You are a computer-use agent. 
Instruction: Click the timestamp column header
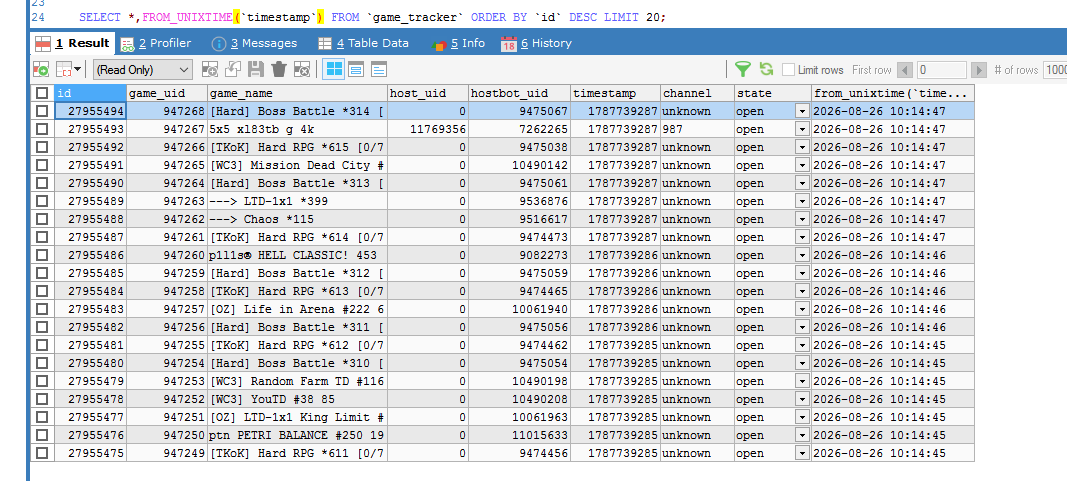[615, 93]
